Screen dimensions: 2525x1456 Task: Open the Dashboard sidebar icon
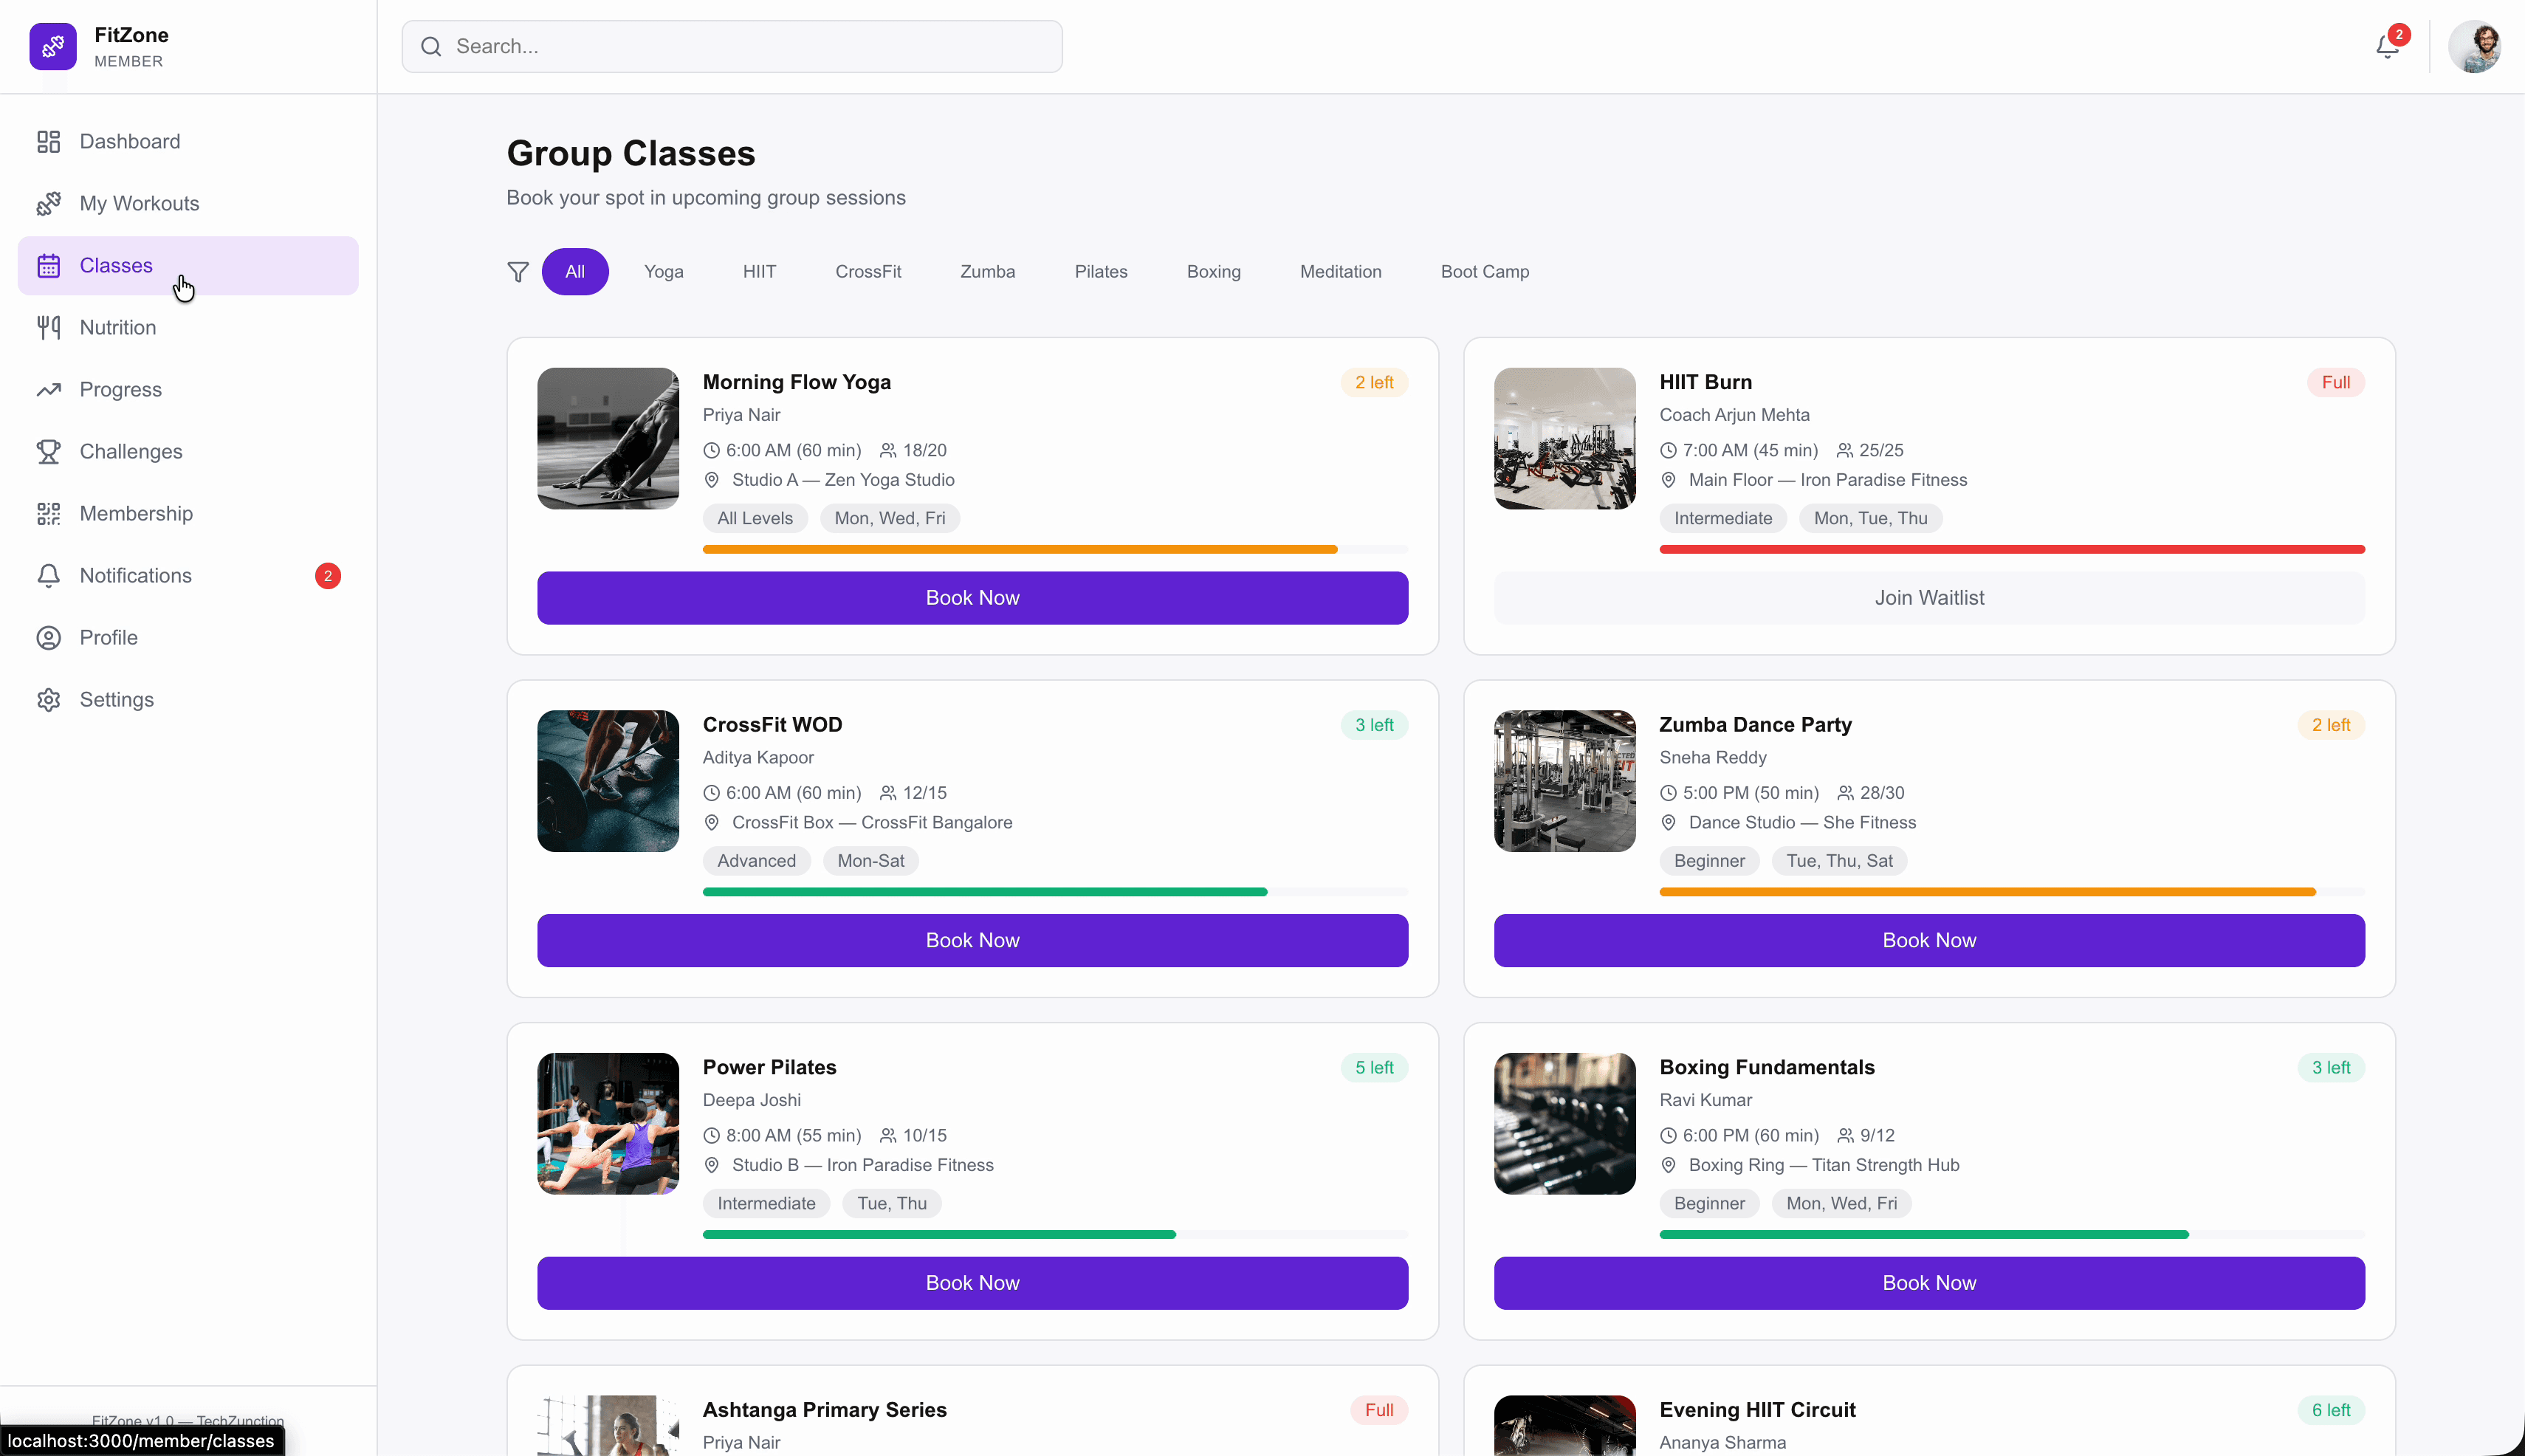[48, 141]
